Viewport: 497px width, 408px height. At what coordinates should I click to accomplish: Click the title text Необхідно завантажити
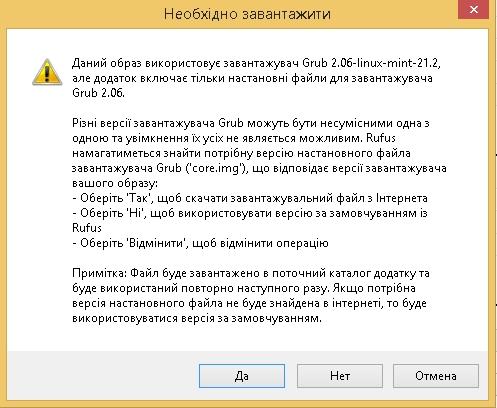point(247,14)
